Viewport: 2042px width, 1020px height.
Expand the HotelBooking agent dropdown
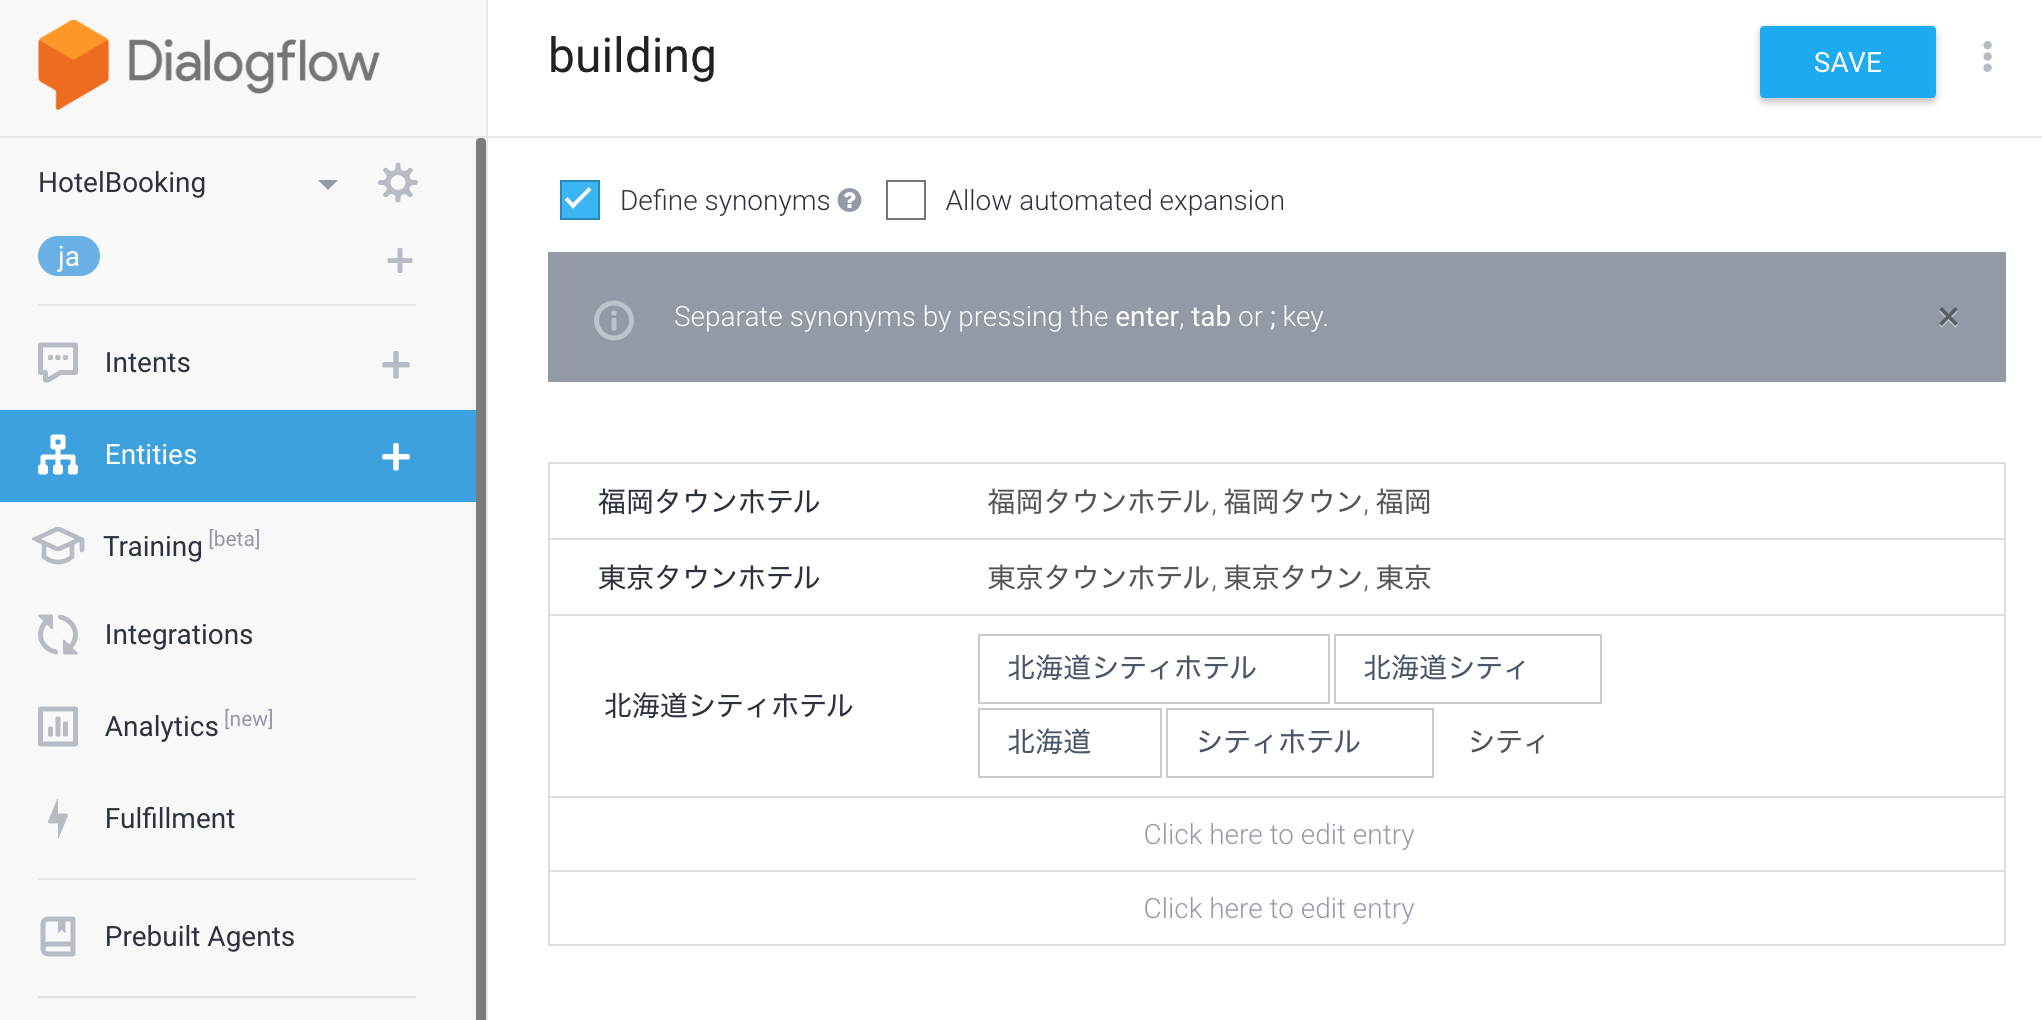point(327,184)
